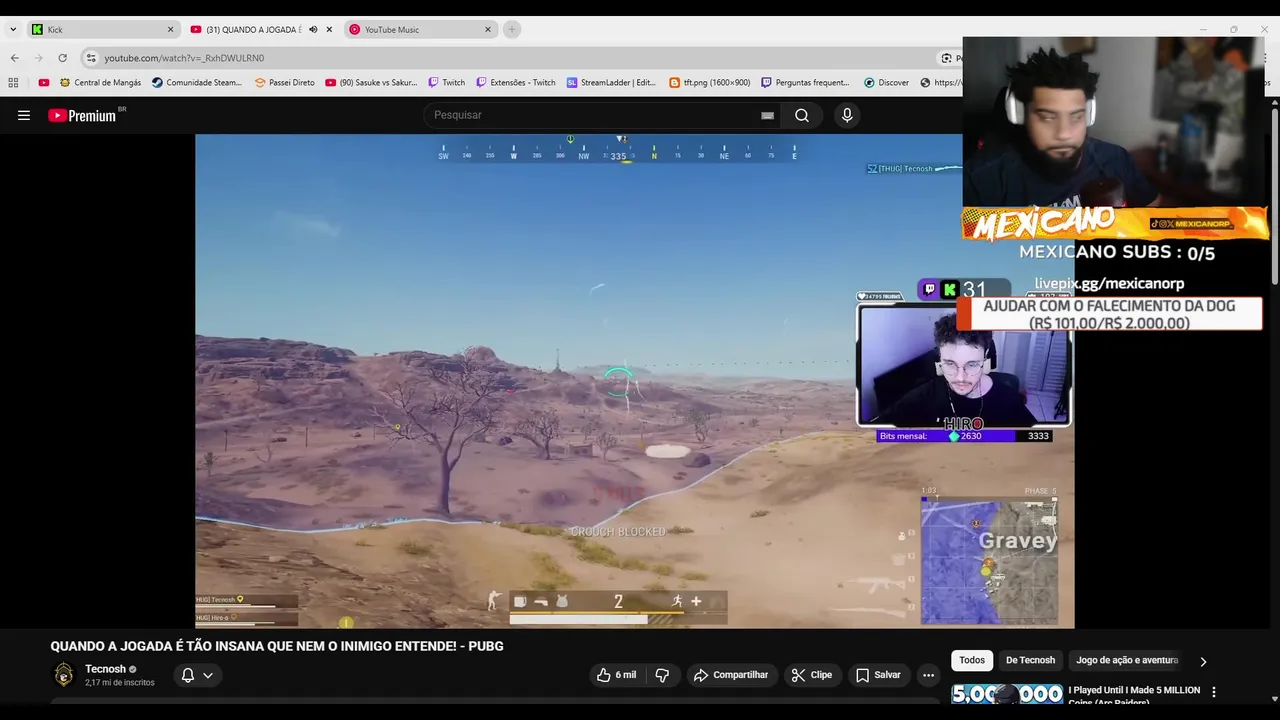
Task: Open the YouTube icon-only bookmark
Action: tap(43, 83)
